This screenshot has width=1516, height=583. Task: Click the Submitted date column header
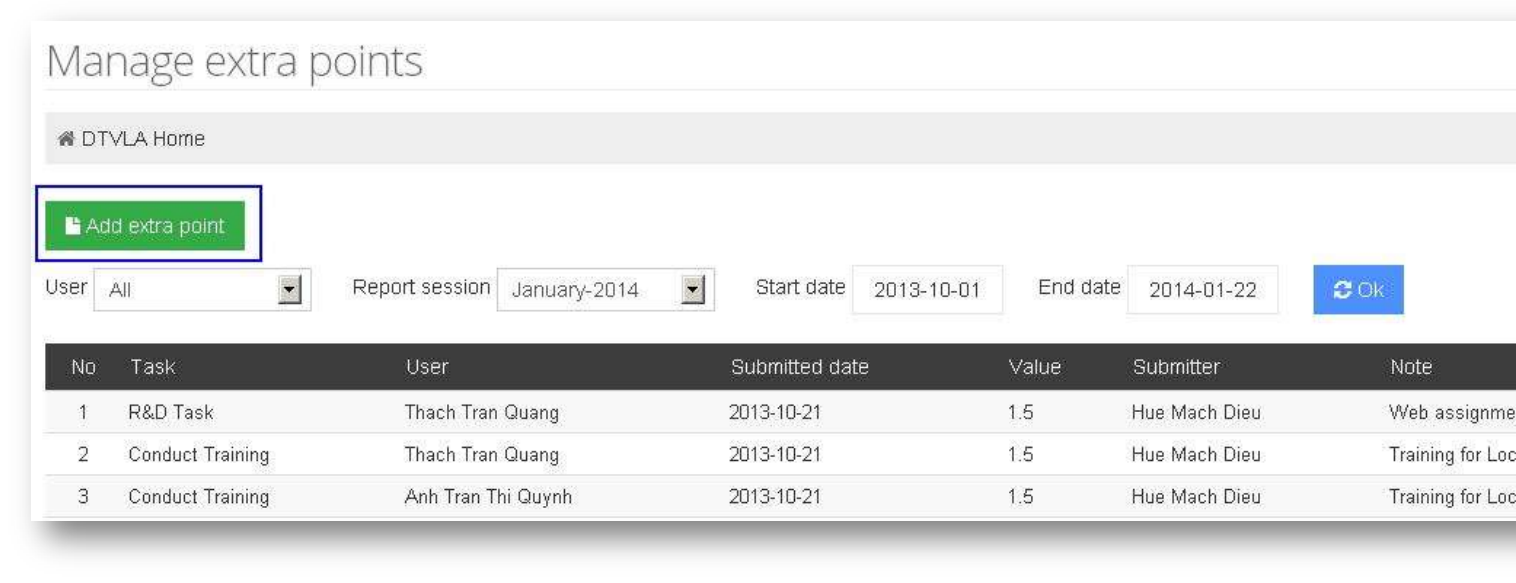[x=799, y=367]
